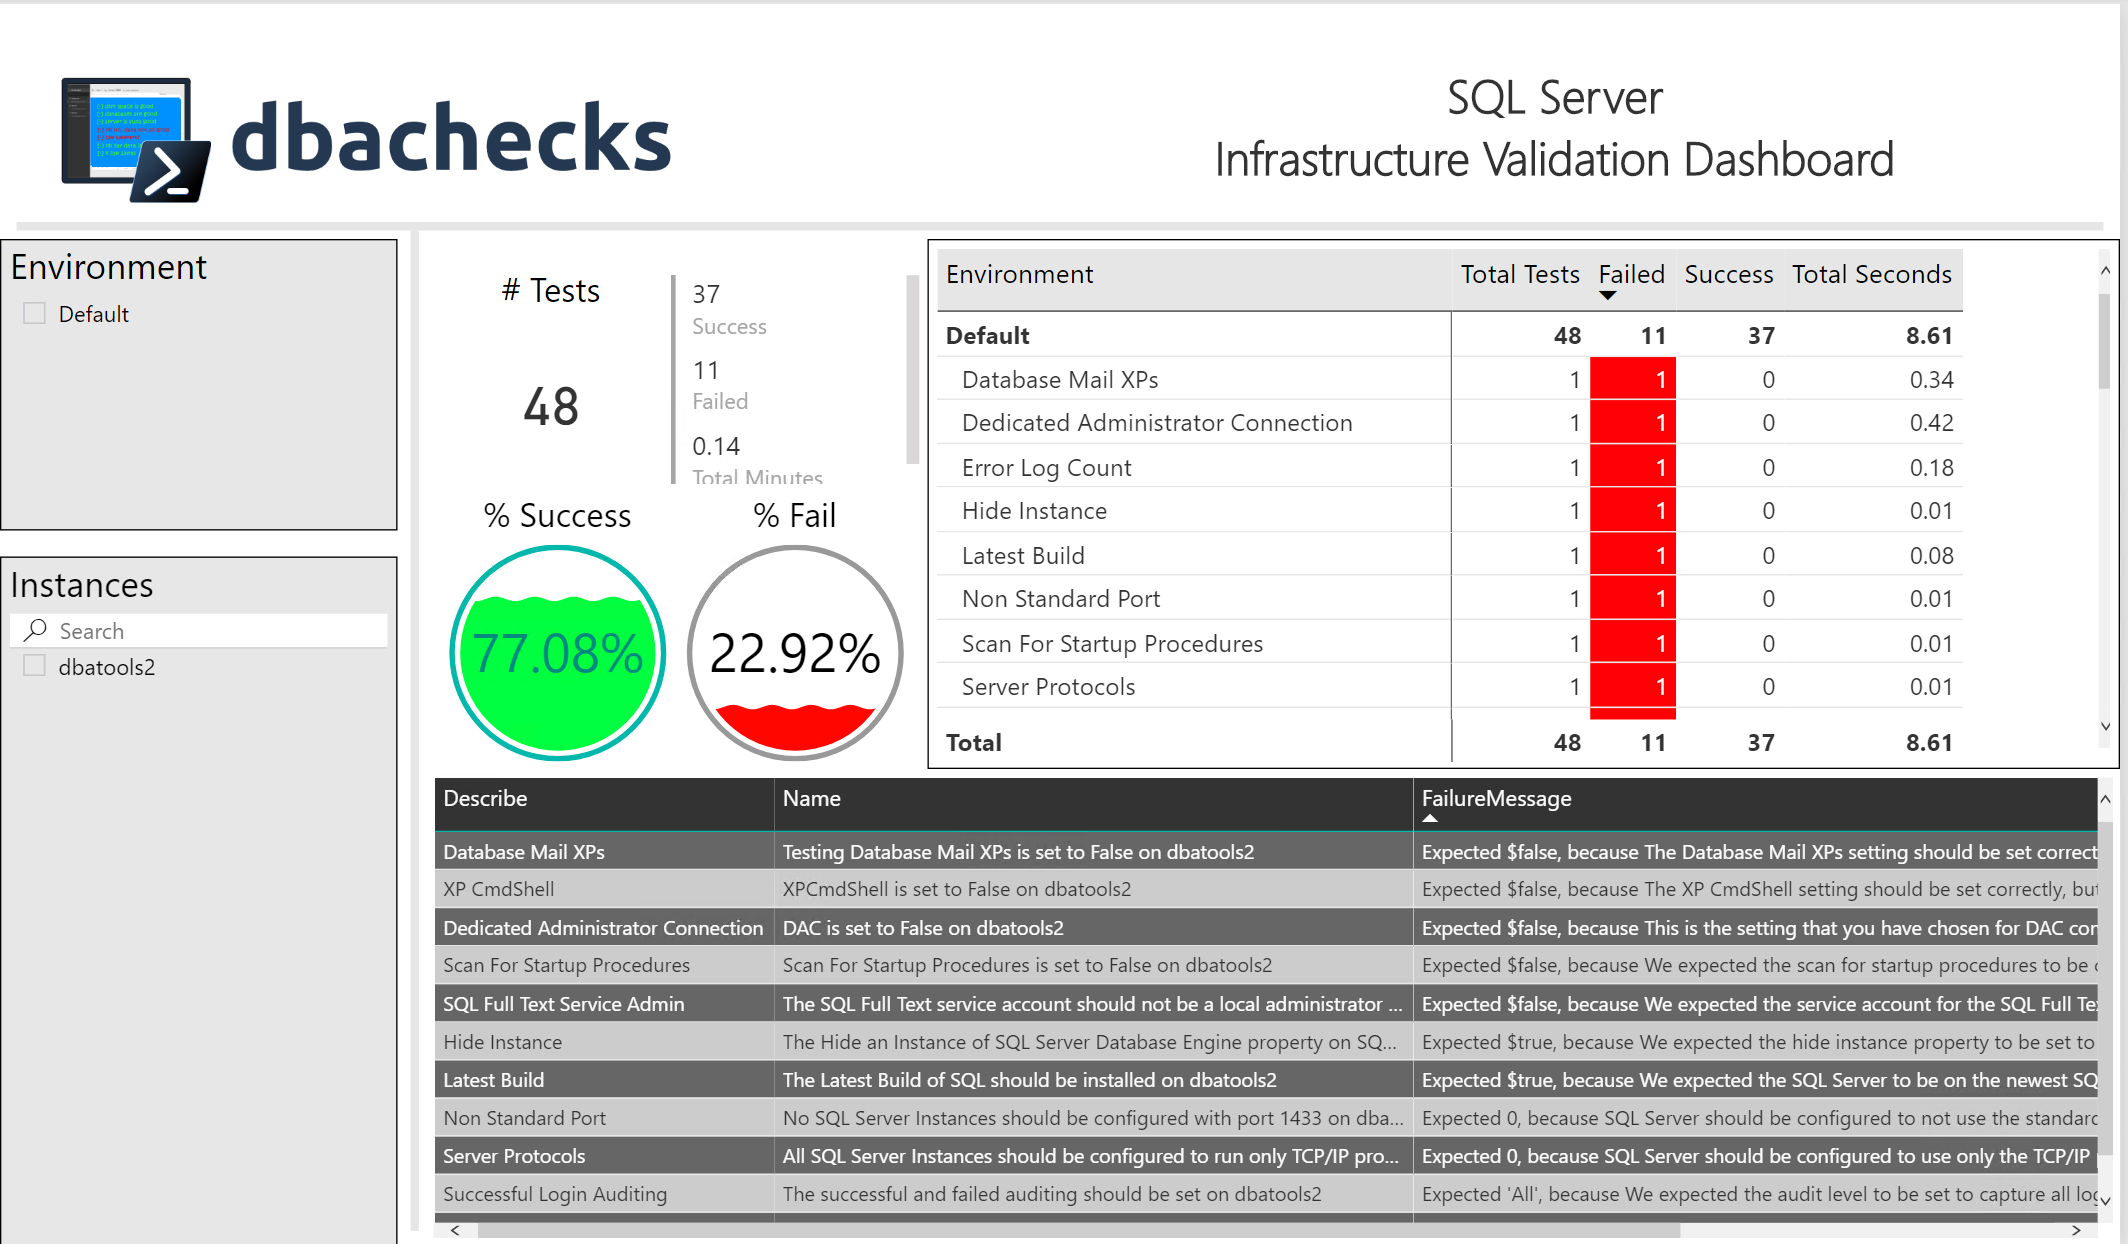This screenshot has width=2128, height=1244.
Task: Click 'The Latest Build of SQL should be installed' name
Action: click(1029, 1079)
